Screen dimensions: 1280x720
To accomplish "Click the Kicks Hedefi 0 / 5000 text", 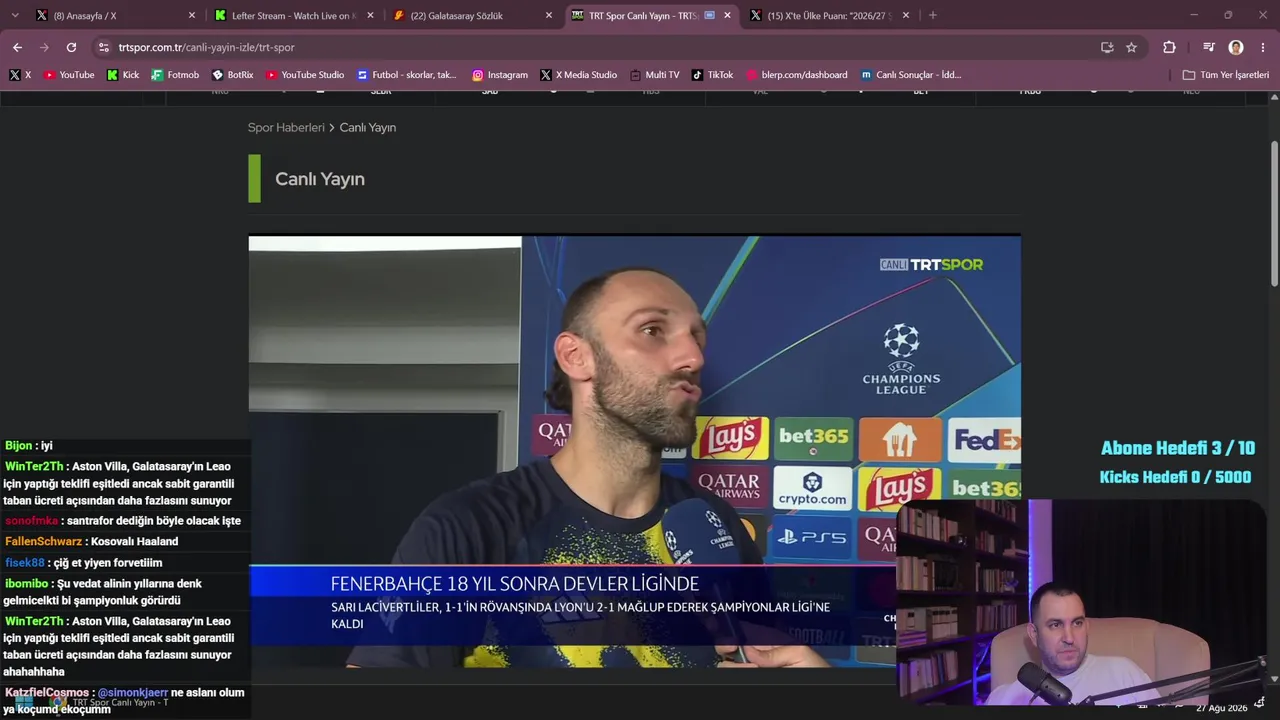I will click(1176, 478).
